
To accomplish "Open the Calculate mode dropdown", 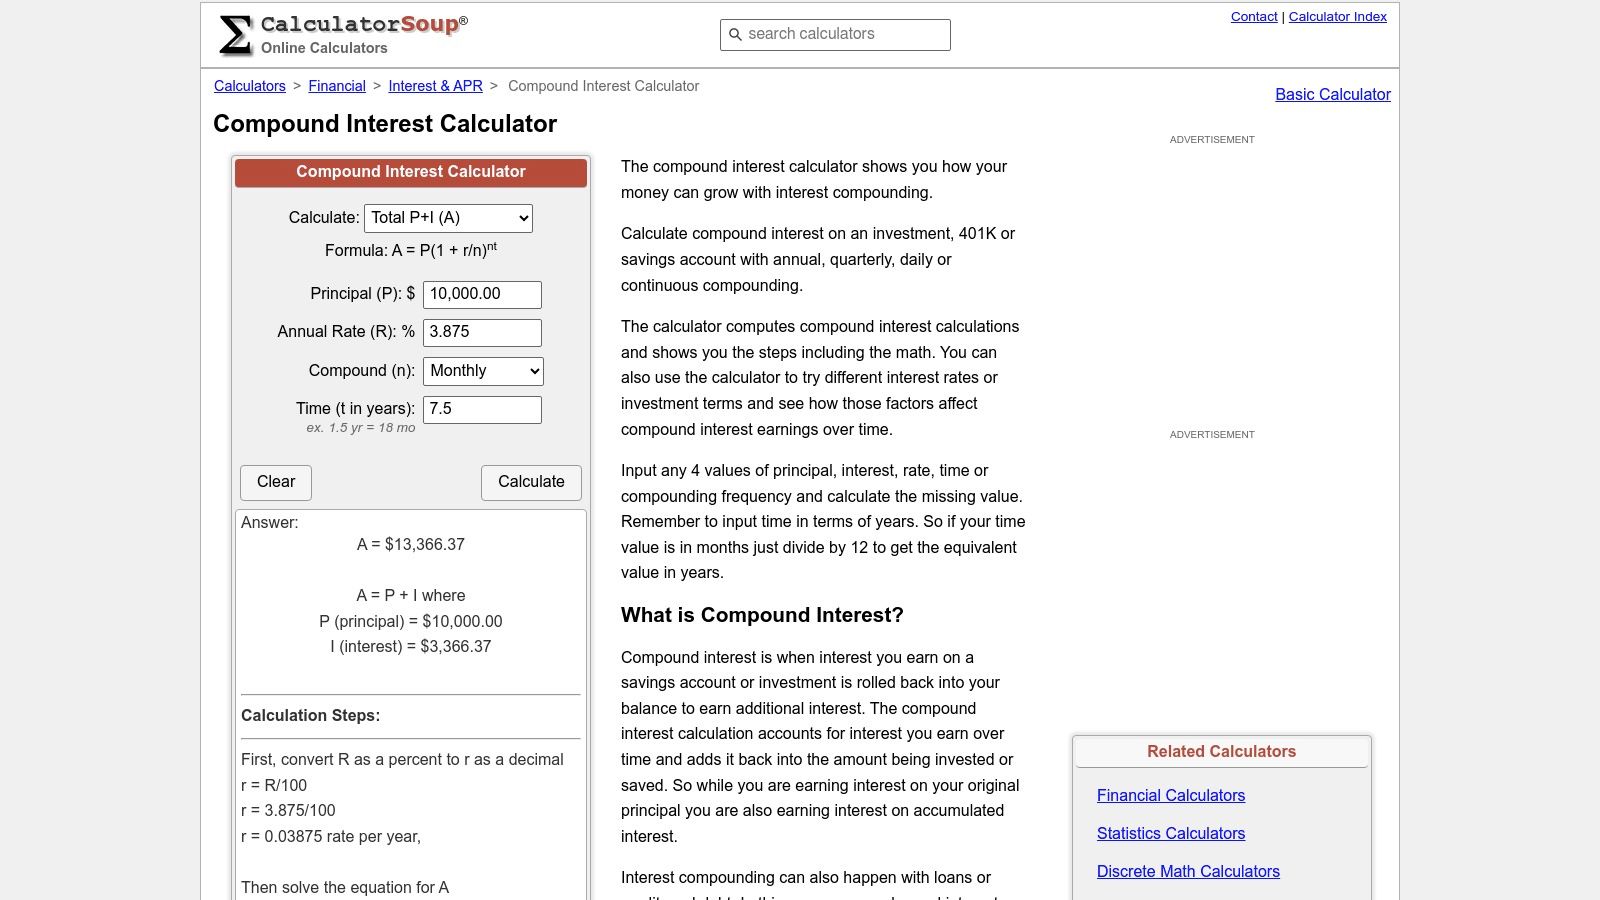I will point(447,217).
